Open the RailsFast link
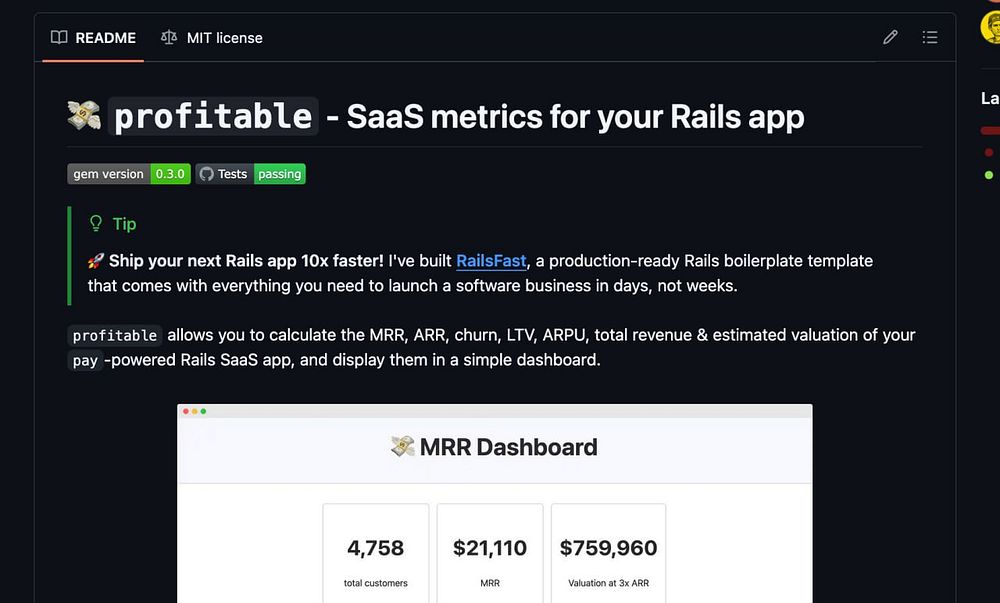Image resolution: width=1000 pixels, height=603 pixels. pyautogui.click(x=491, y=261)
